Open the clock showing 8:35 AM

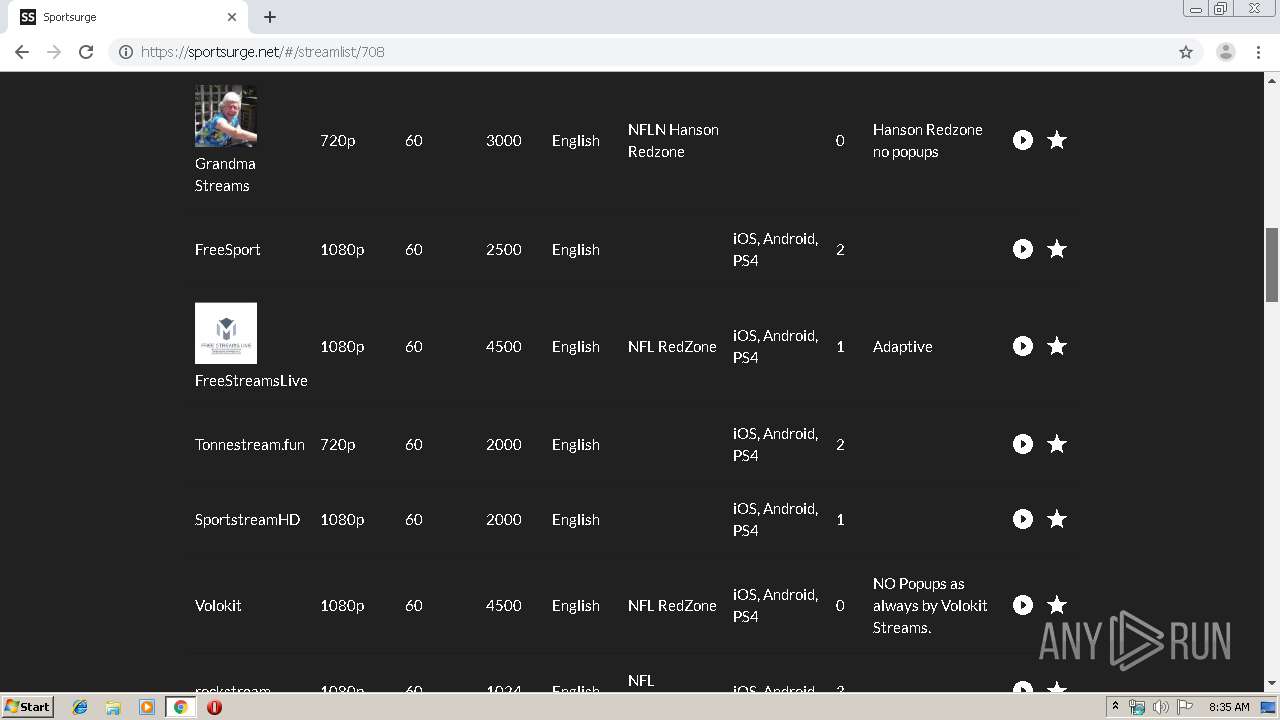coord(1229,707)
